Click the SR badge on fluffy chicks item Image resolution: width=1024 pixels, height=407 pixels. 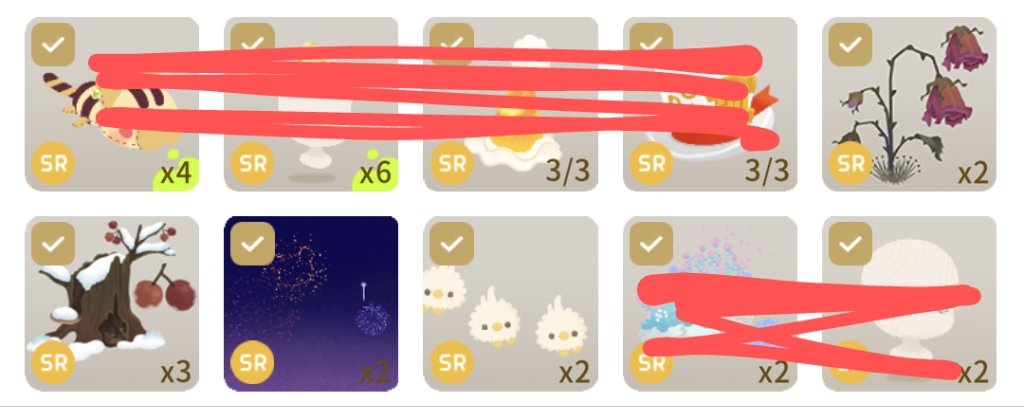tap(452, 362)
